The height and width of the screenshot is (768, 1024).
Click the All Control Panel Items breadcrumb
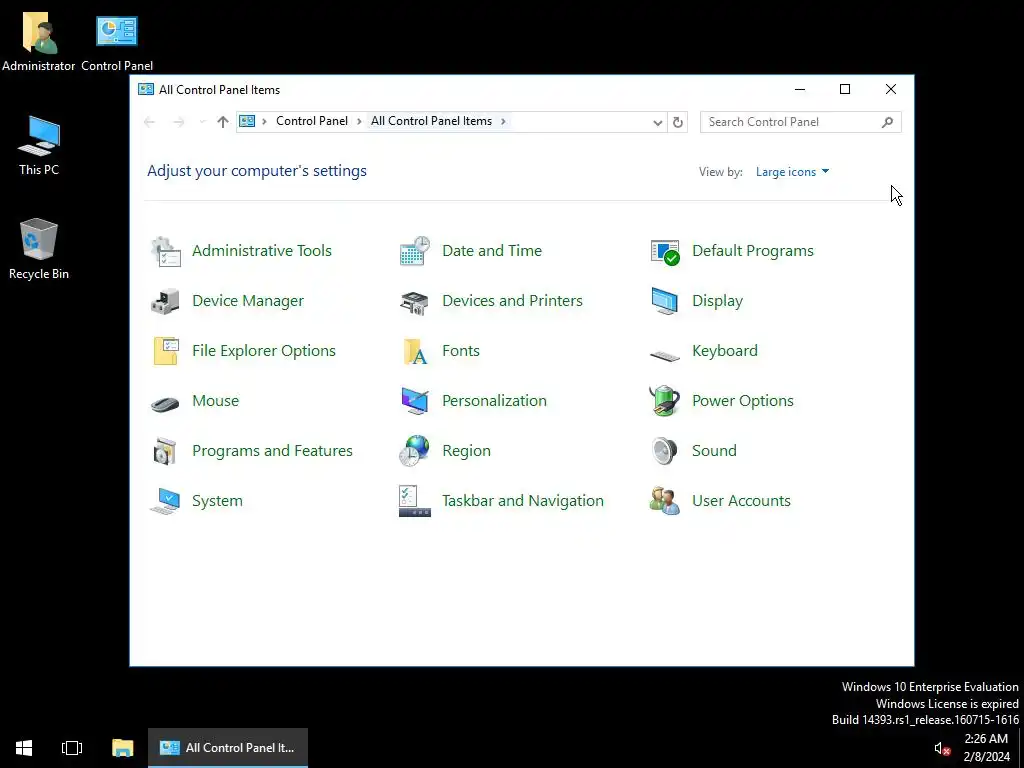pyautogui.click(x=432, y=121)
